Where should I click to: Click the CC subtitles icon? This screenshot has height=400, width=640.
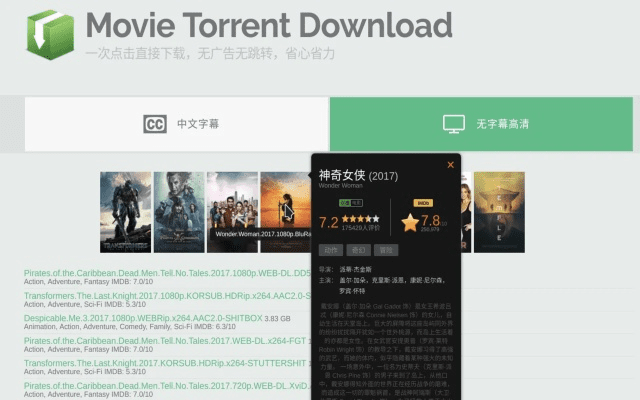point(155,125)
